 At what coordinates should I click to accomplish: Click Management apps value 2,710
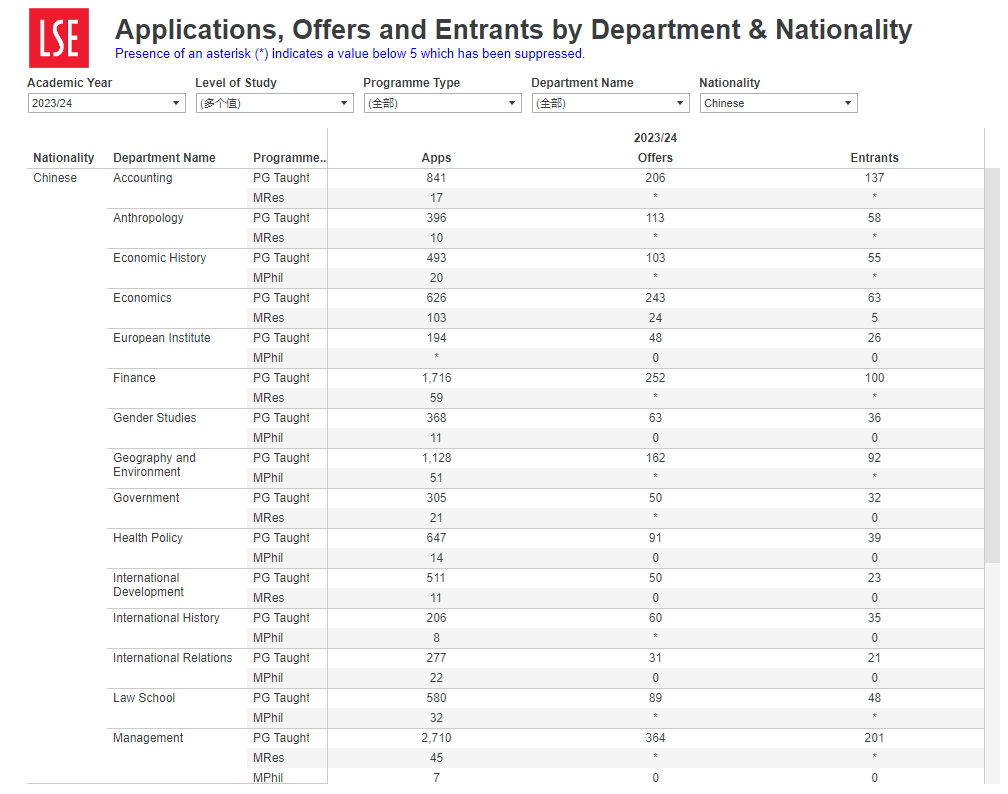click(436, 737)
